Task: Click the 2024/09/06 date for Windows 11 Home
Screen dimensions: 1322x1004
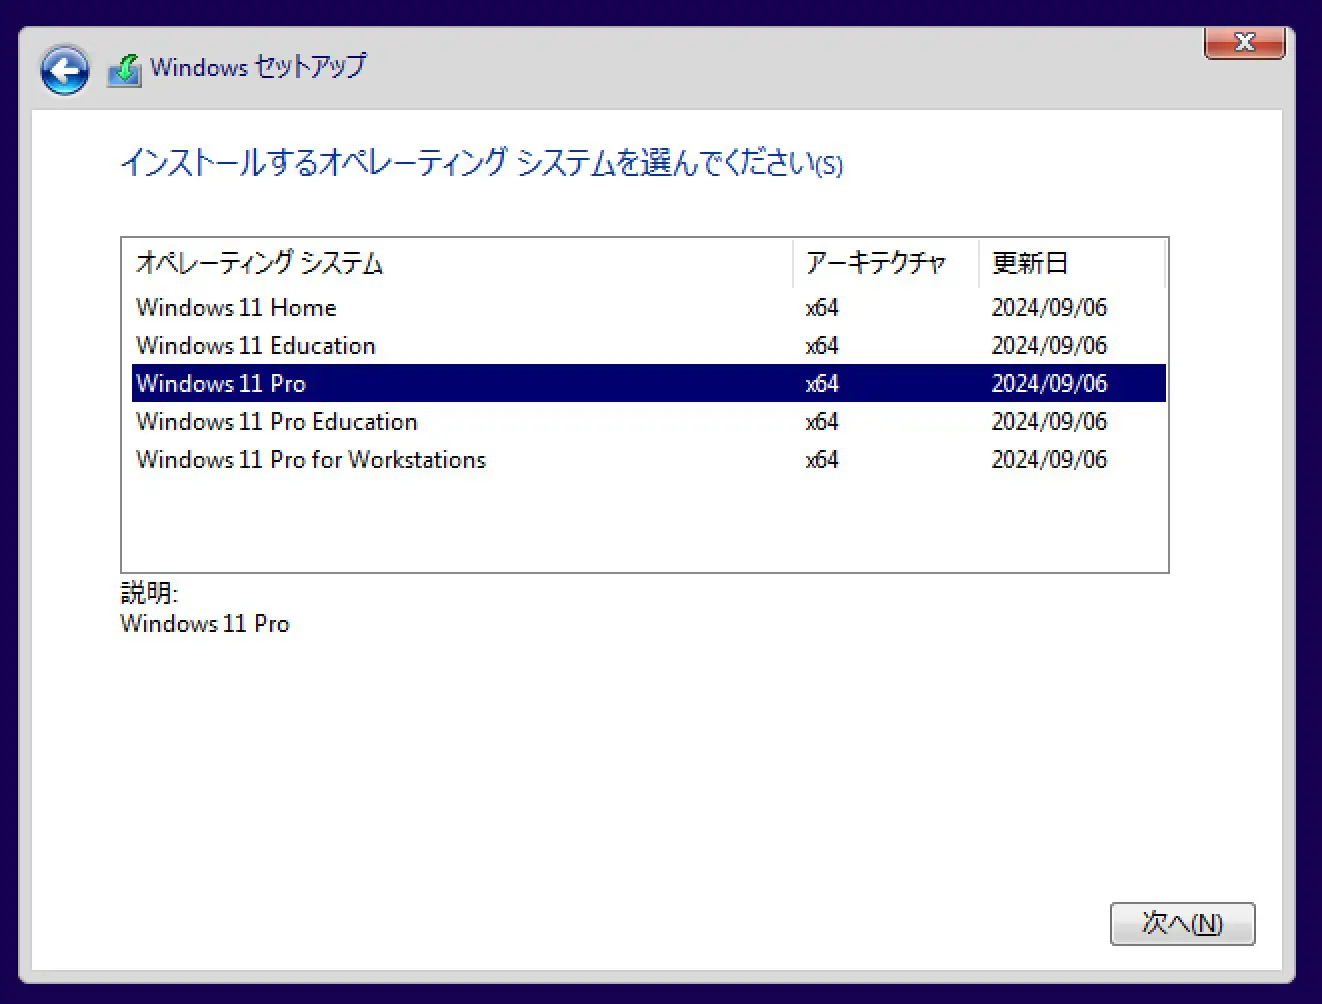Action: click(1049, 307)
